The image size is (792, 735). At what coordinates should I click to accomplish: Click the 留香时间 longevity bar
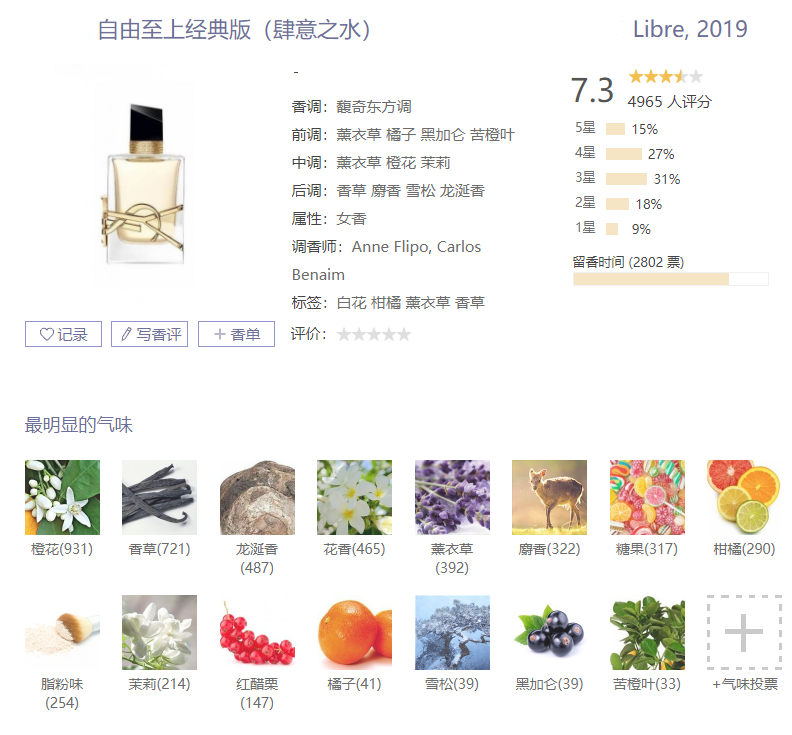671,279
